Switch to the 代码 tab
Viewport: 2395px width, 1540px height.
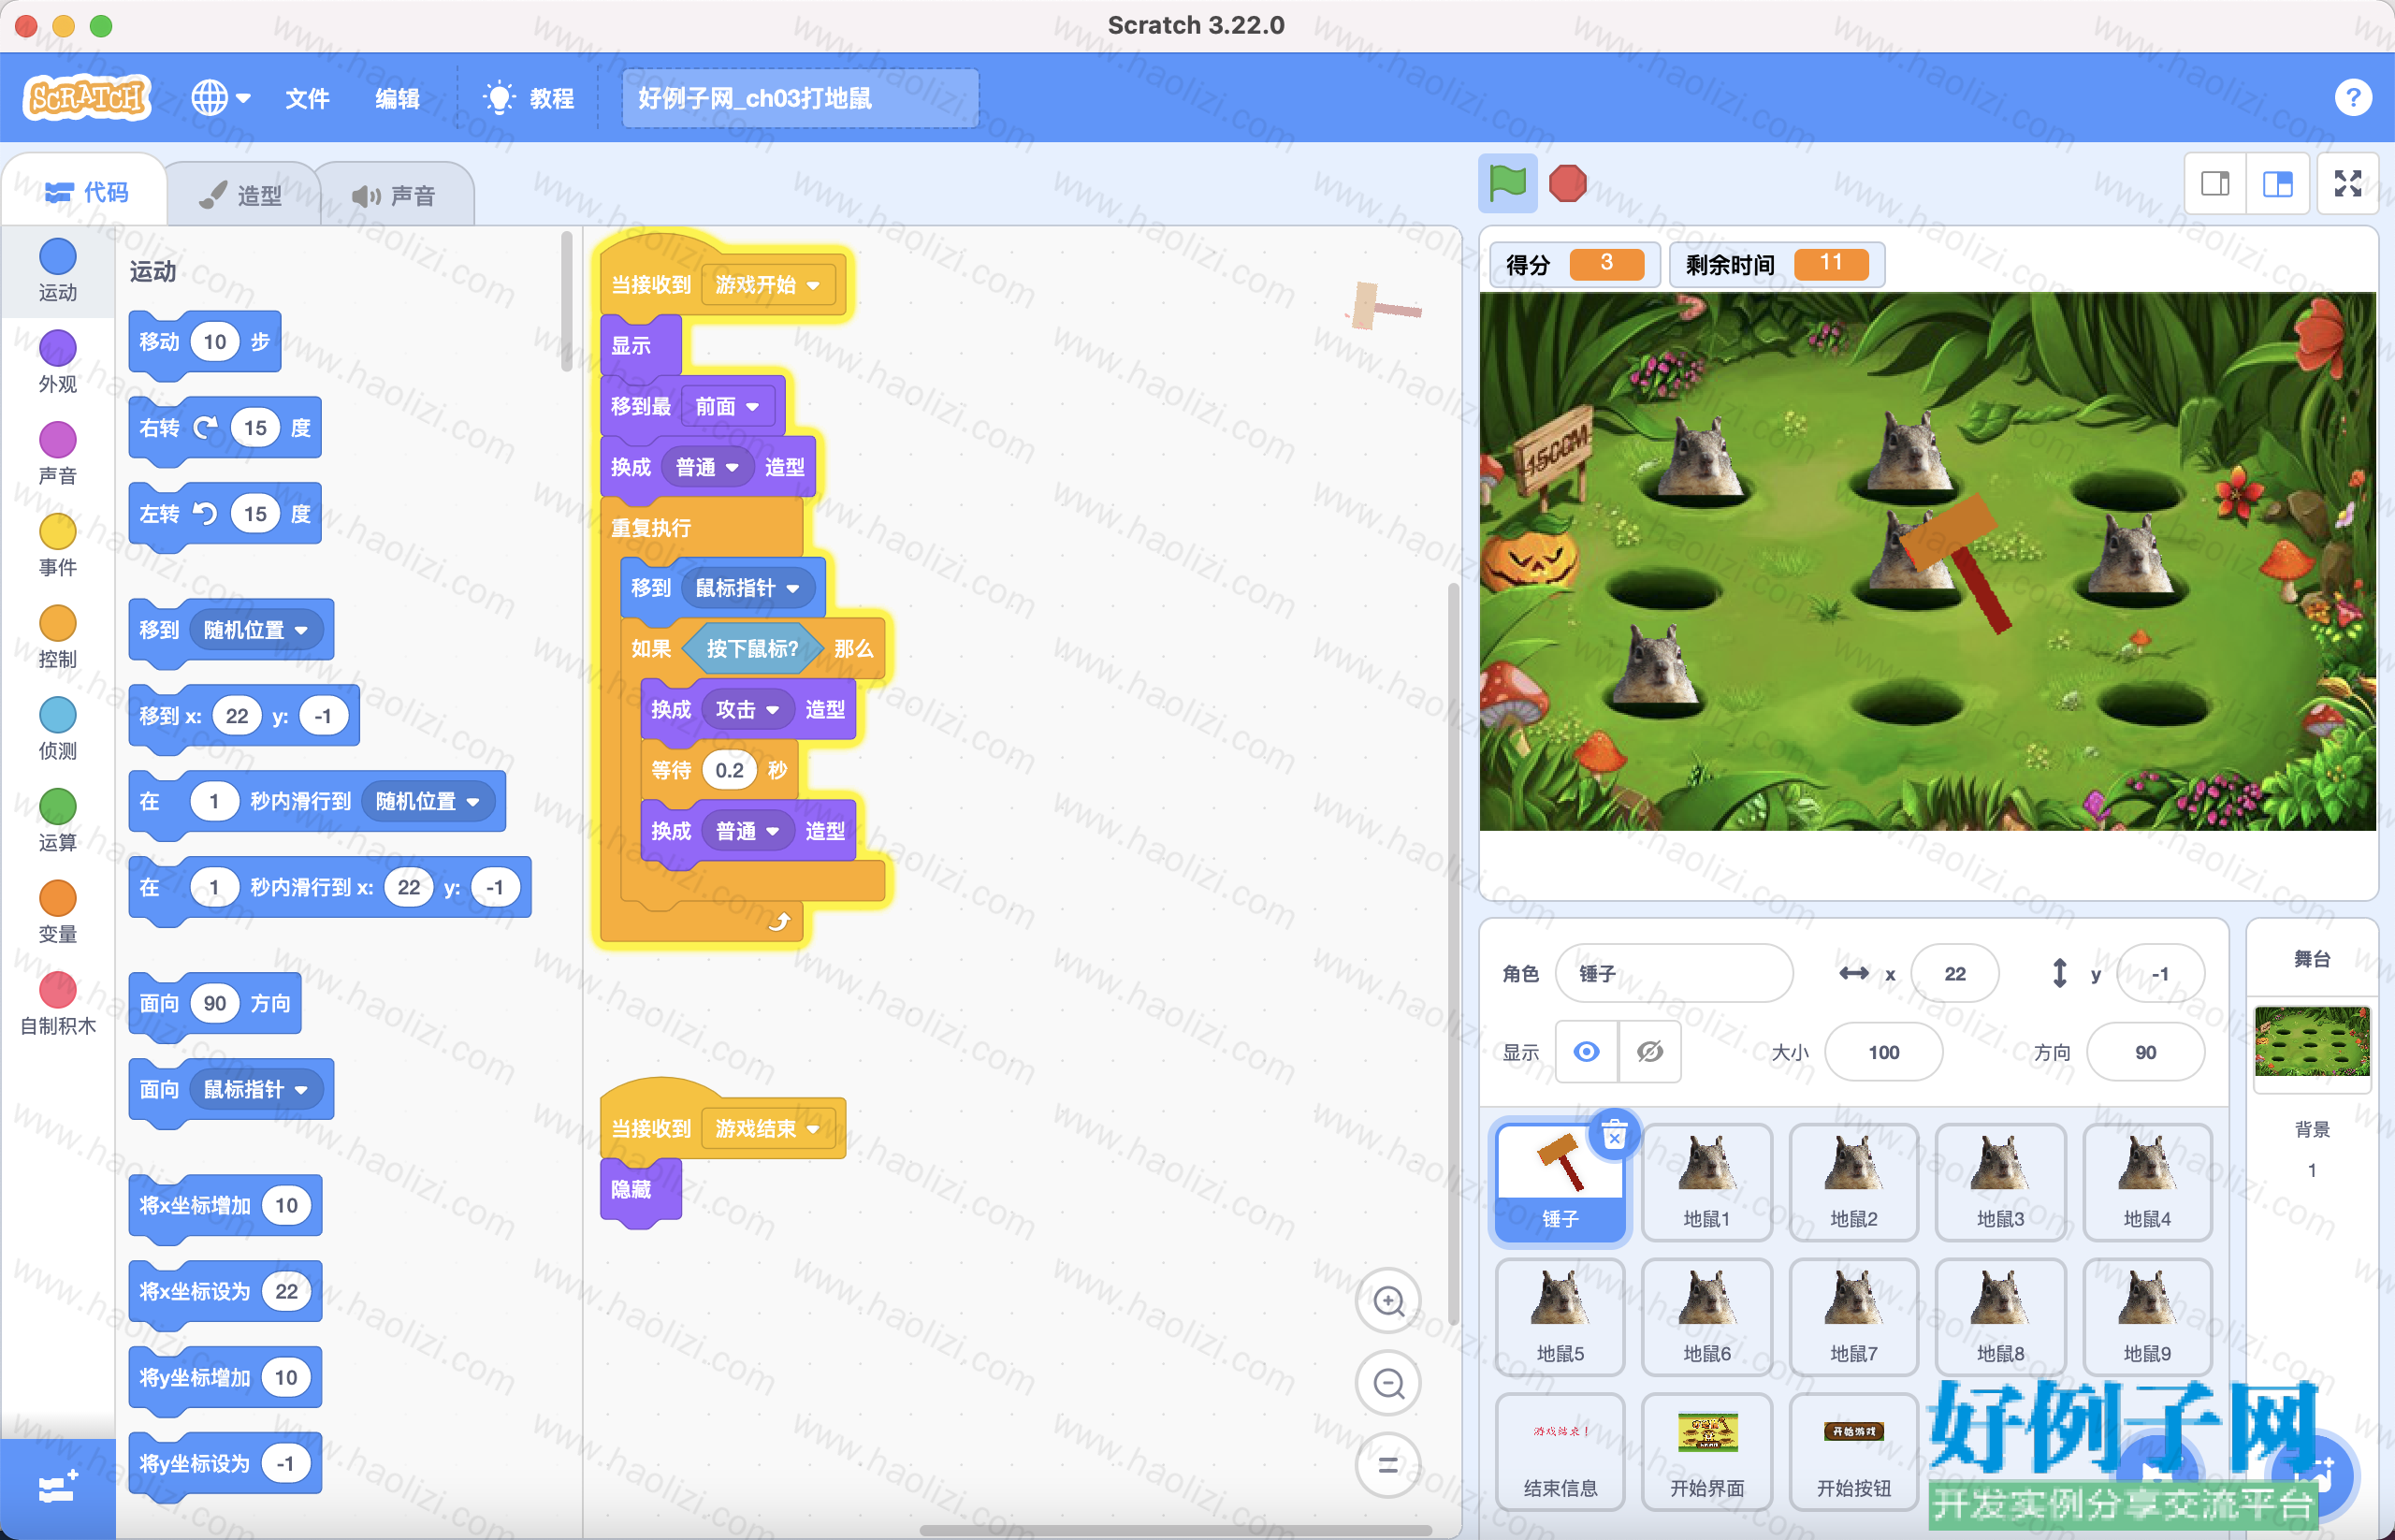point(87,192)
